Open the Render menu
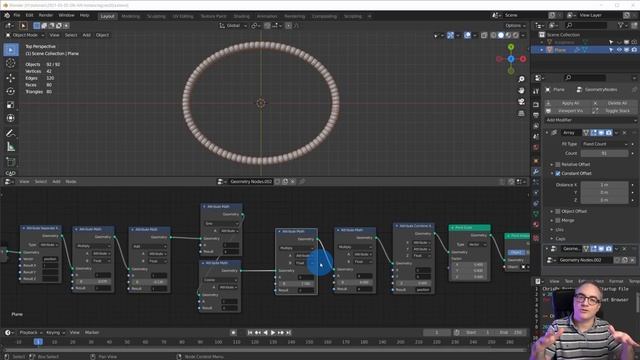Screen dimensions: 640x360 tap(46, 16)
